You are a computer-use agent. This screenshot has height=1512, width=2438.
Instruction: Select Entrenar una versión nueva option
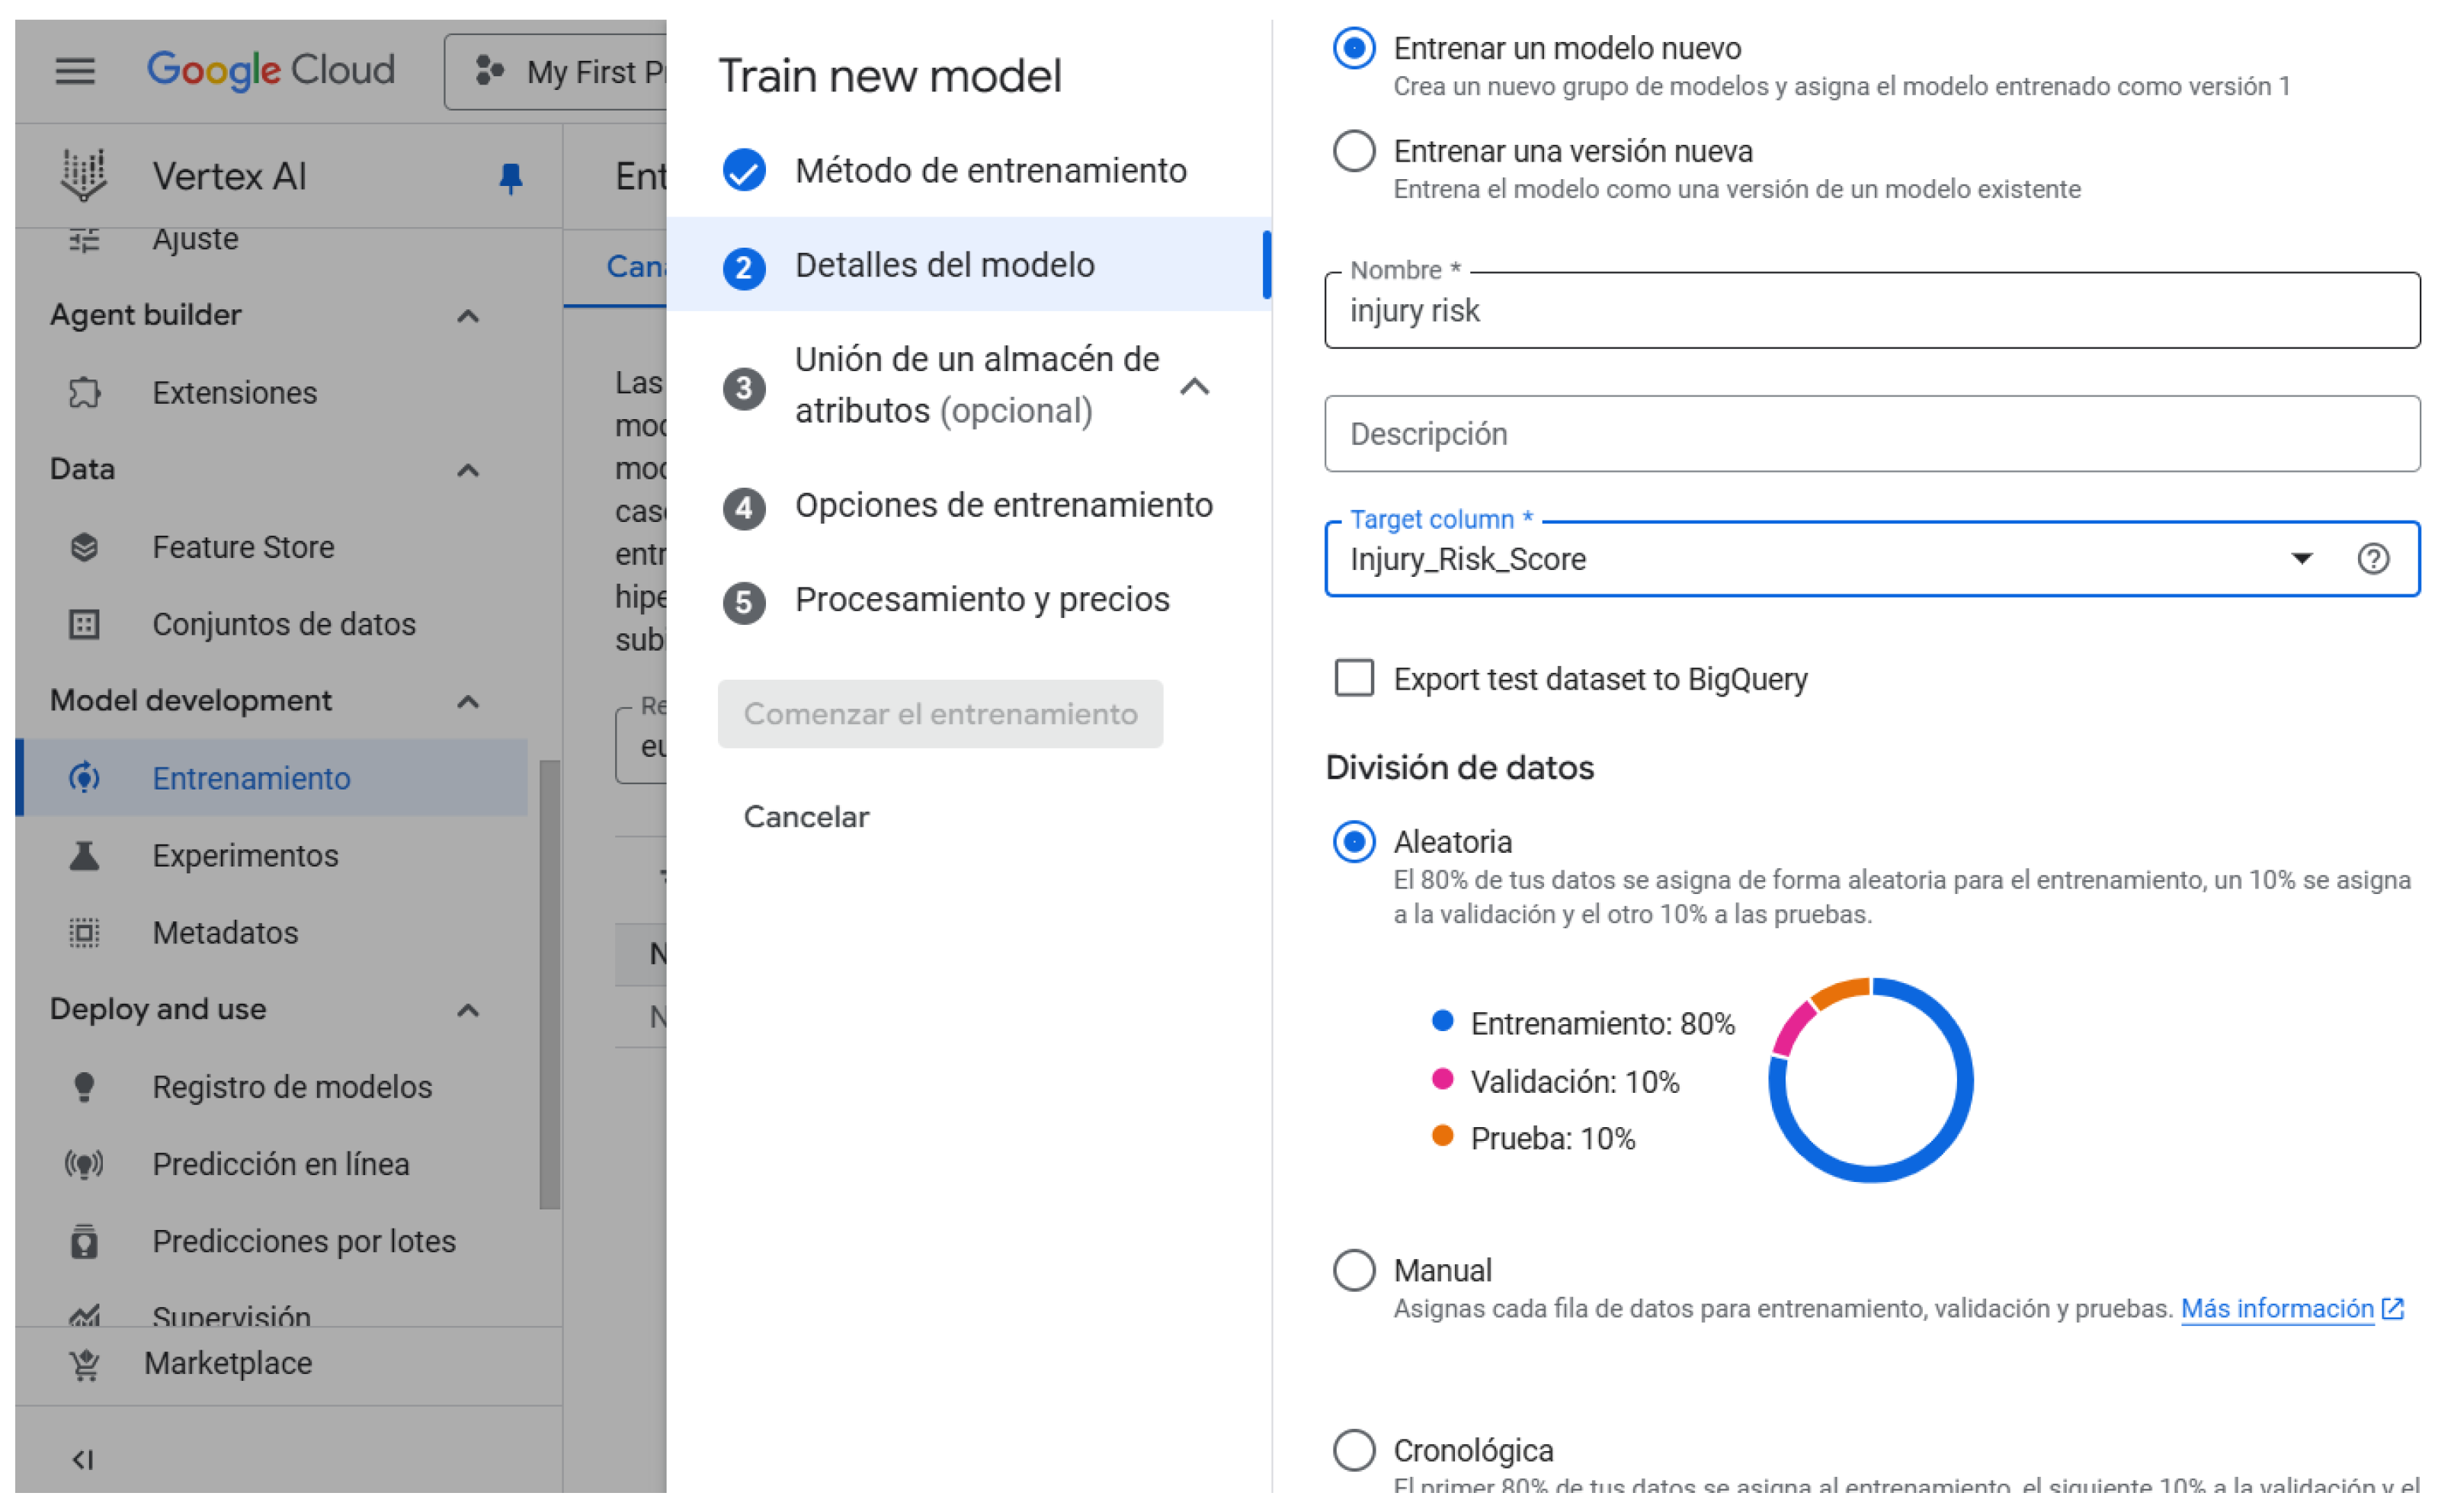point(1354,152)
